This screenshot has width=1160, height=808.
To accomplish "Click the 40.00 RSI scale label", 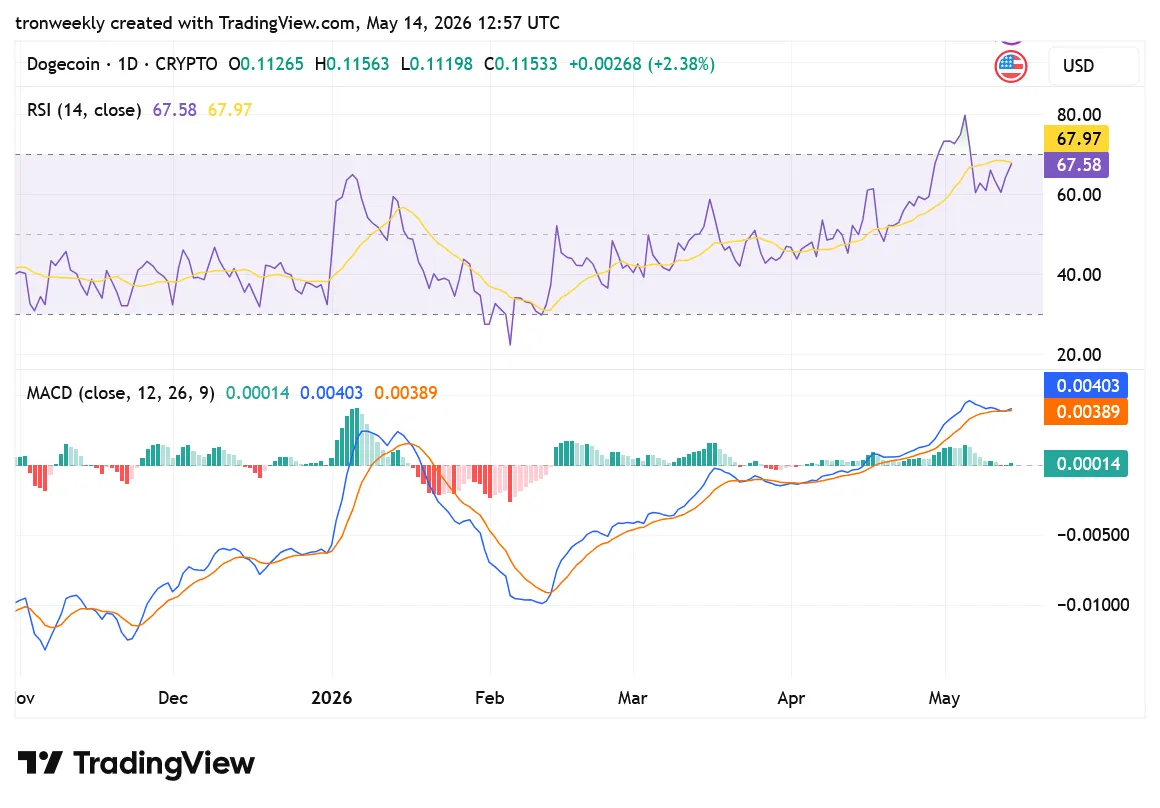I will coord(1079,275).
